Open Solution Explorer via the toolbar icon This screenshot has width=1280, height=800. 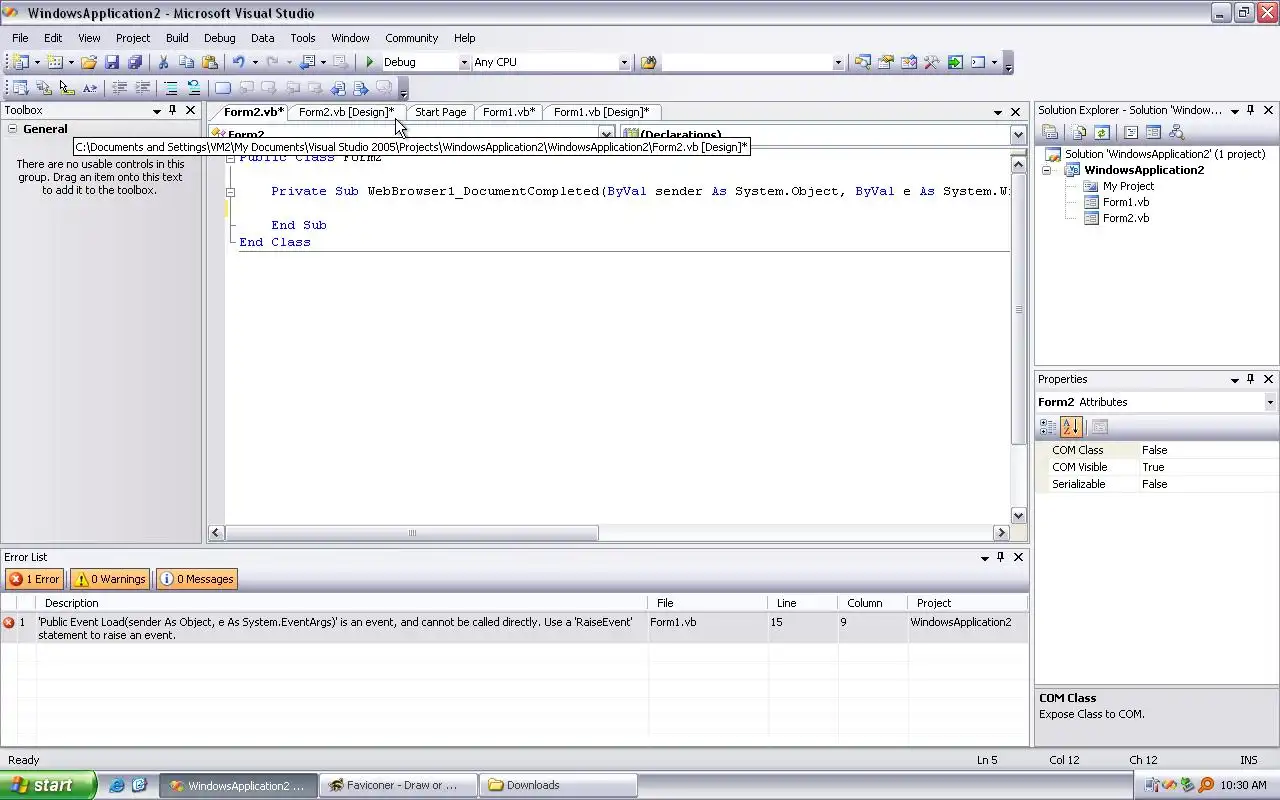tap(862, 62)
